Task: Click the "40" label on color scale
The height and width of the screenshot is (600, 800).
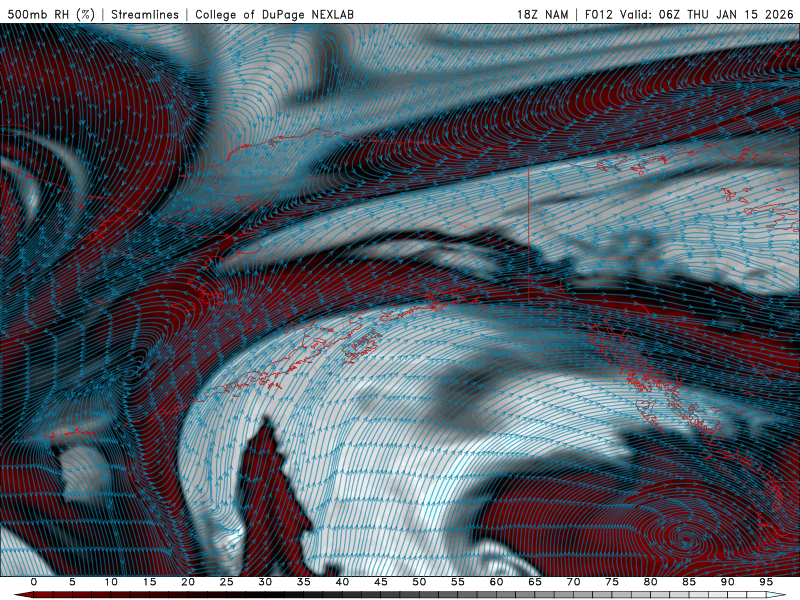Action: (342, 582)
